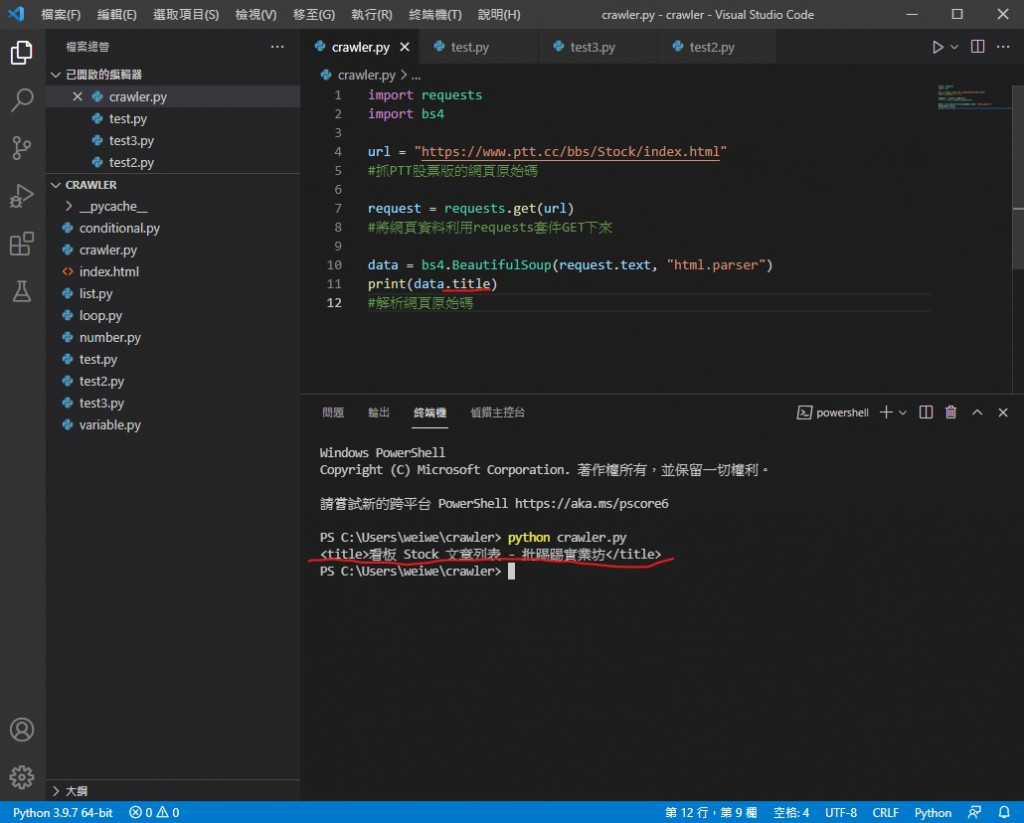Maximize panel size with up chevron
The height and width of the screenshot is (823, 1024).
point(977,412)
